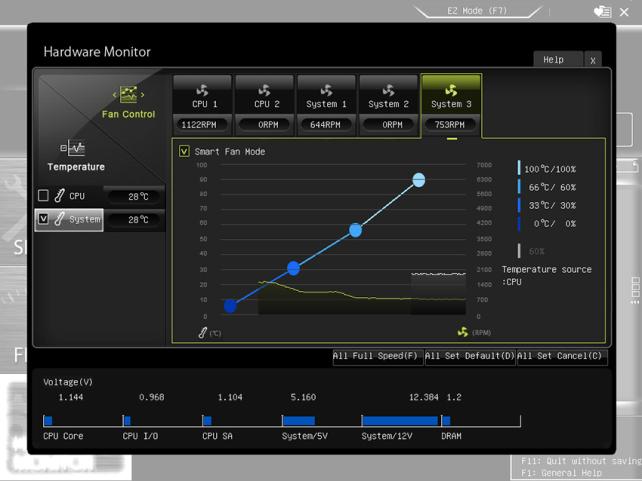Select the top fan curve point near 90%
Image resolution: width=642 pixels, height=481 pixels.
point(418,180)
